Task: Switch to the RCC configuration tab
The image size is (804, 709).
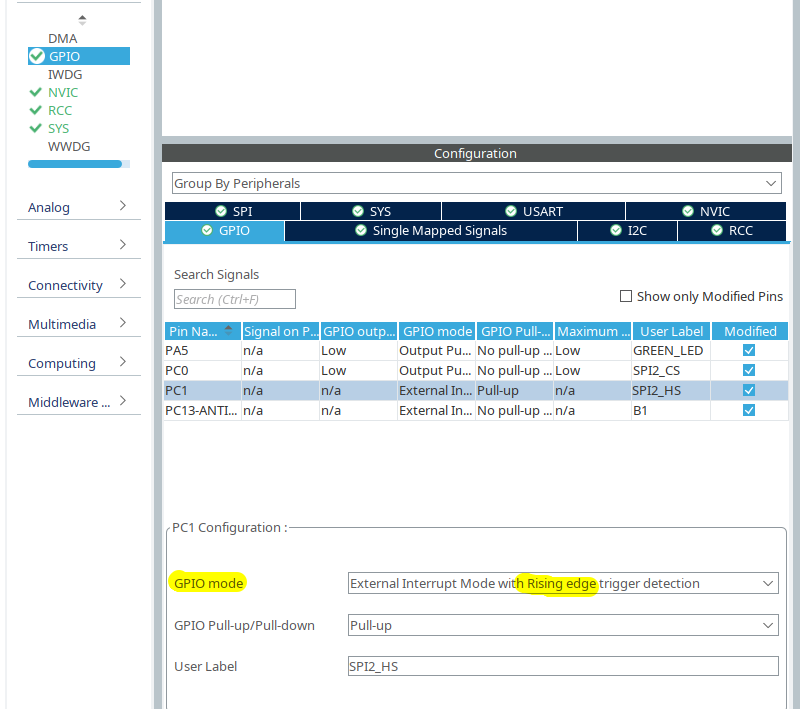Action: (732, 231)
